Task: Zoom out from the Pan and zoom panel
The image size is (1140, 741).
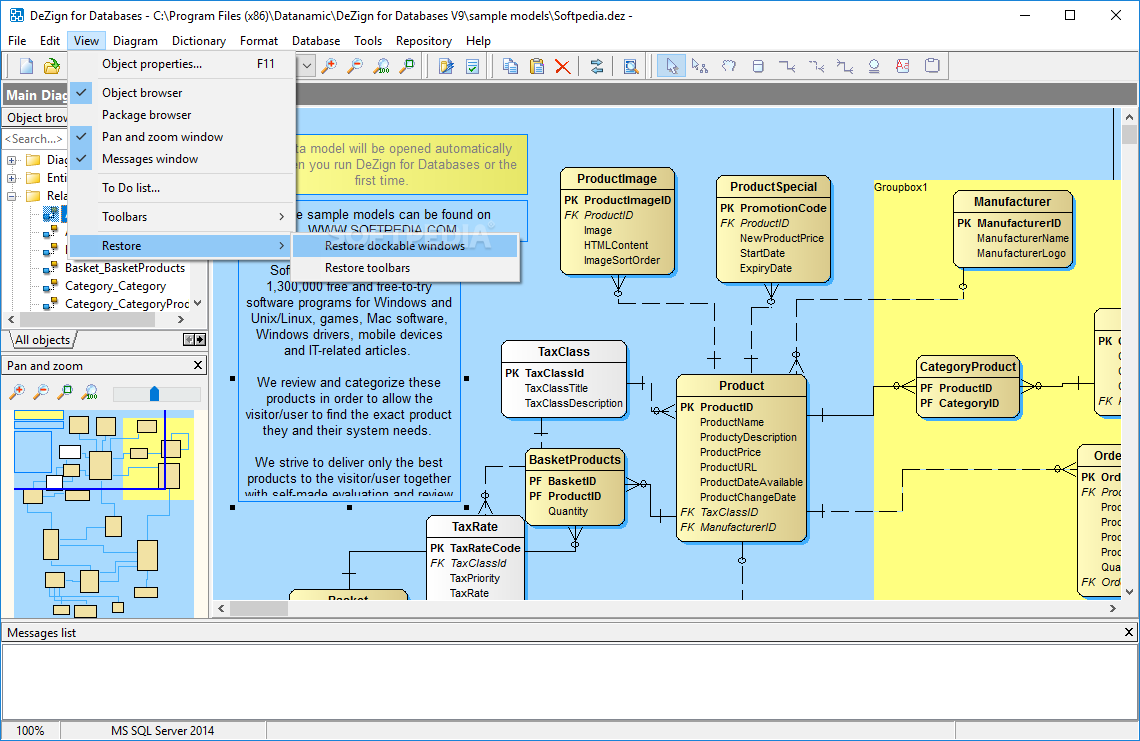Action: click(41, 393)
